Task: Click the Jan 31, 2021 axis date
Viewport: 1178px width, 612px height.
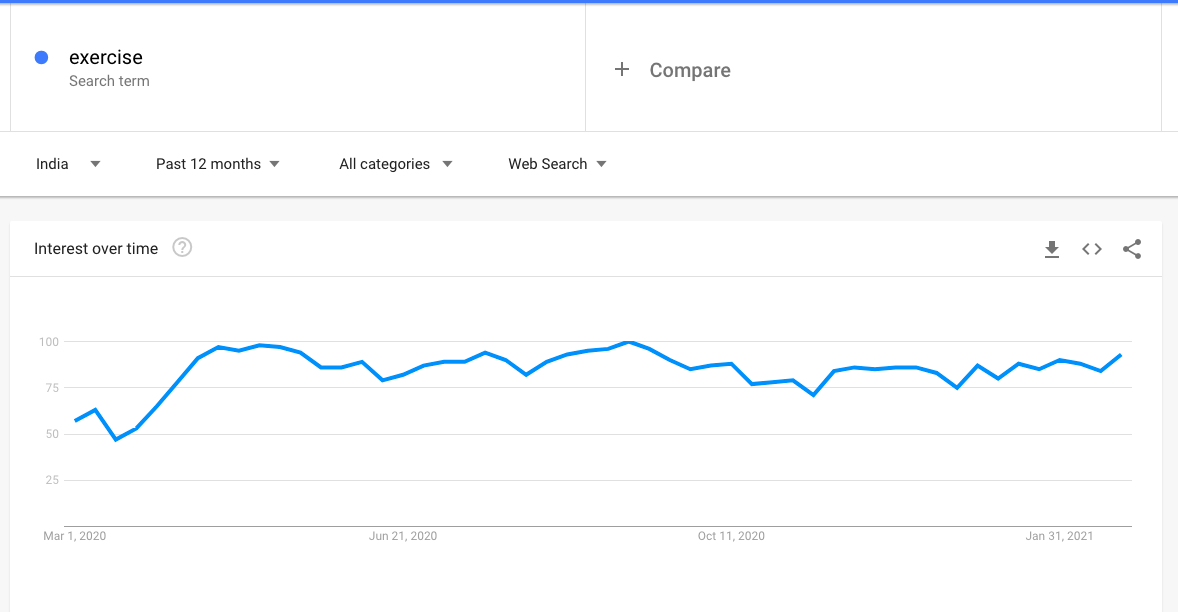Action: (1060, 536)
